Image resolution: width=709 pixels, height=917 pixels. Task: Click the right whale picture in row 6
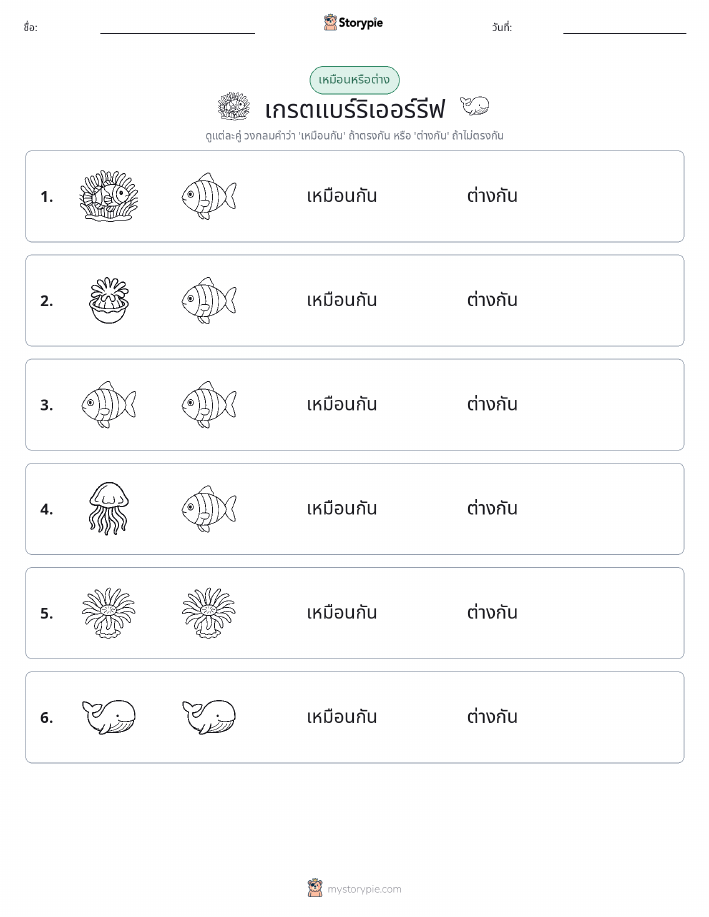209,717
